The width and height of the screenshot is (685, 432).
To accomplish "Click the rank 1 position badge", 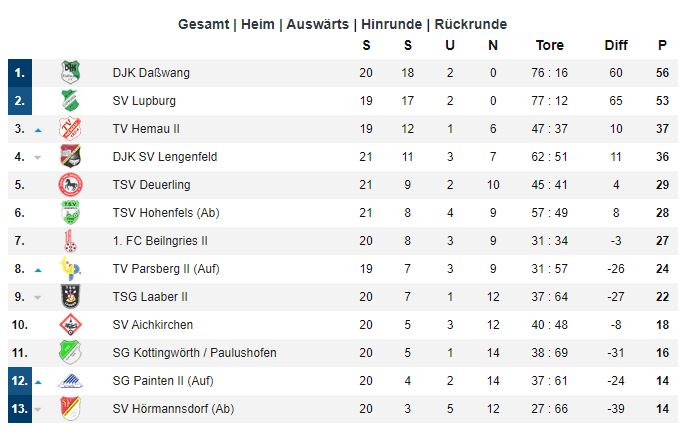I will click(x=20, y=73).
